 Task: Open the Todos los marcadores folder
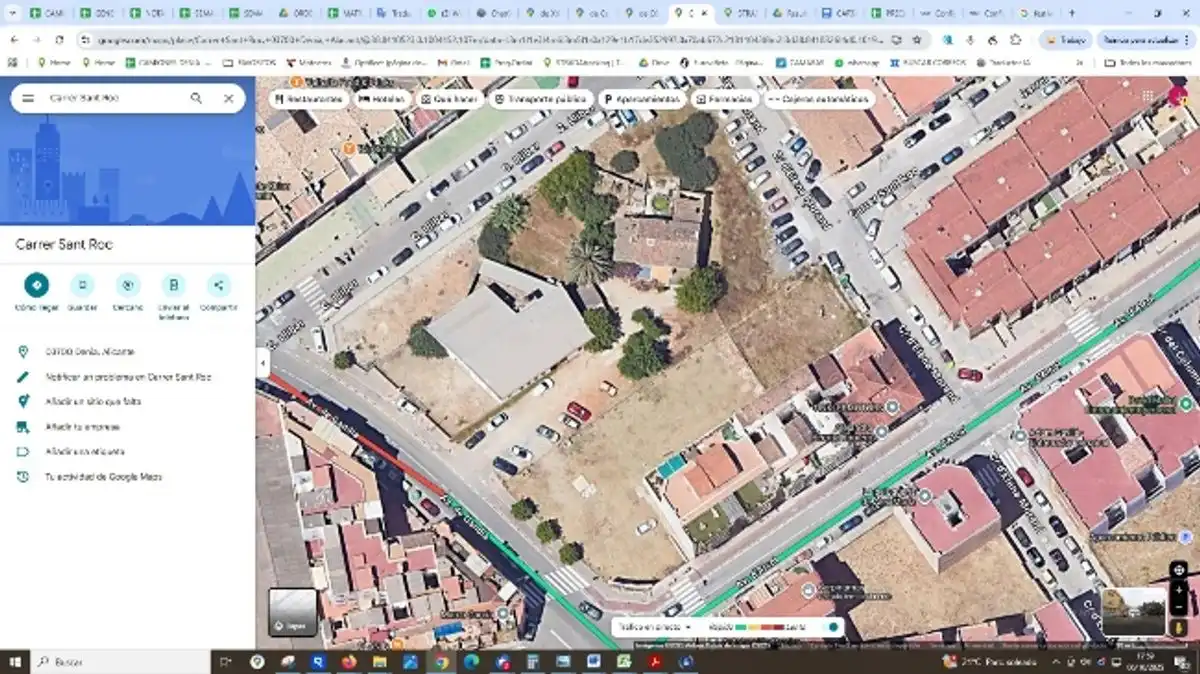[1145, 62]
